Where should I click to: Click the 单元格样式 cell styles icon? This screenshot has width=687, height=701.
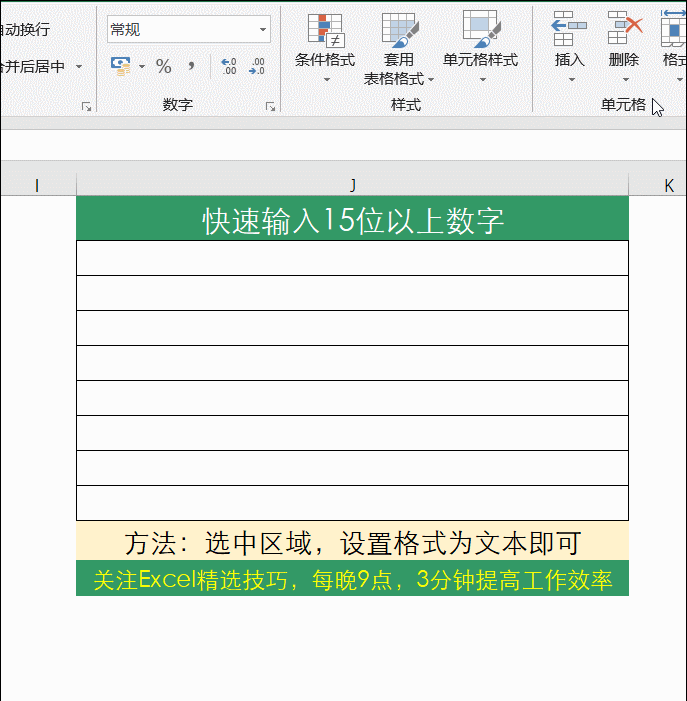pos(481,29)
